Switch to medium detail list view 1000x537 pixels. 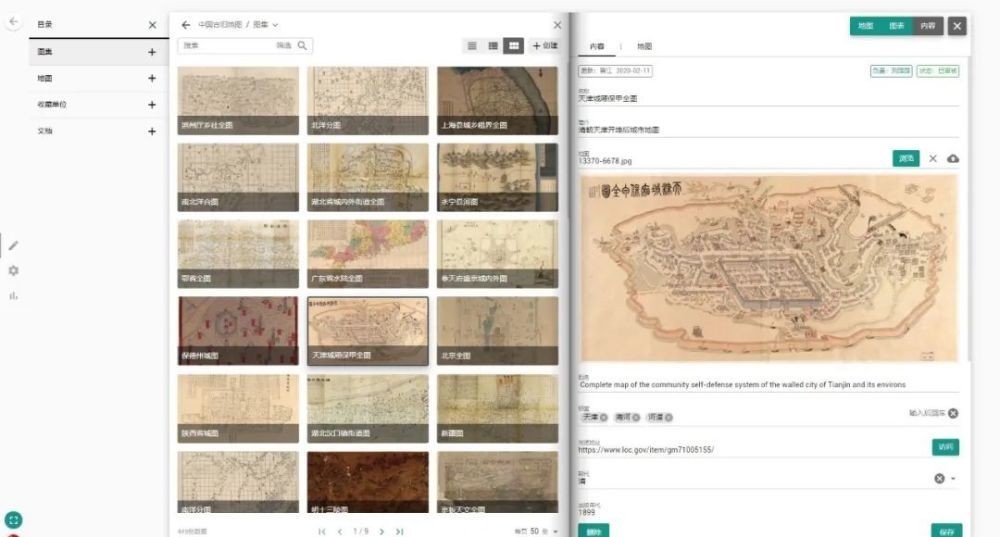pyautogui.click(x=493, y=46)
